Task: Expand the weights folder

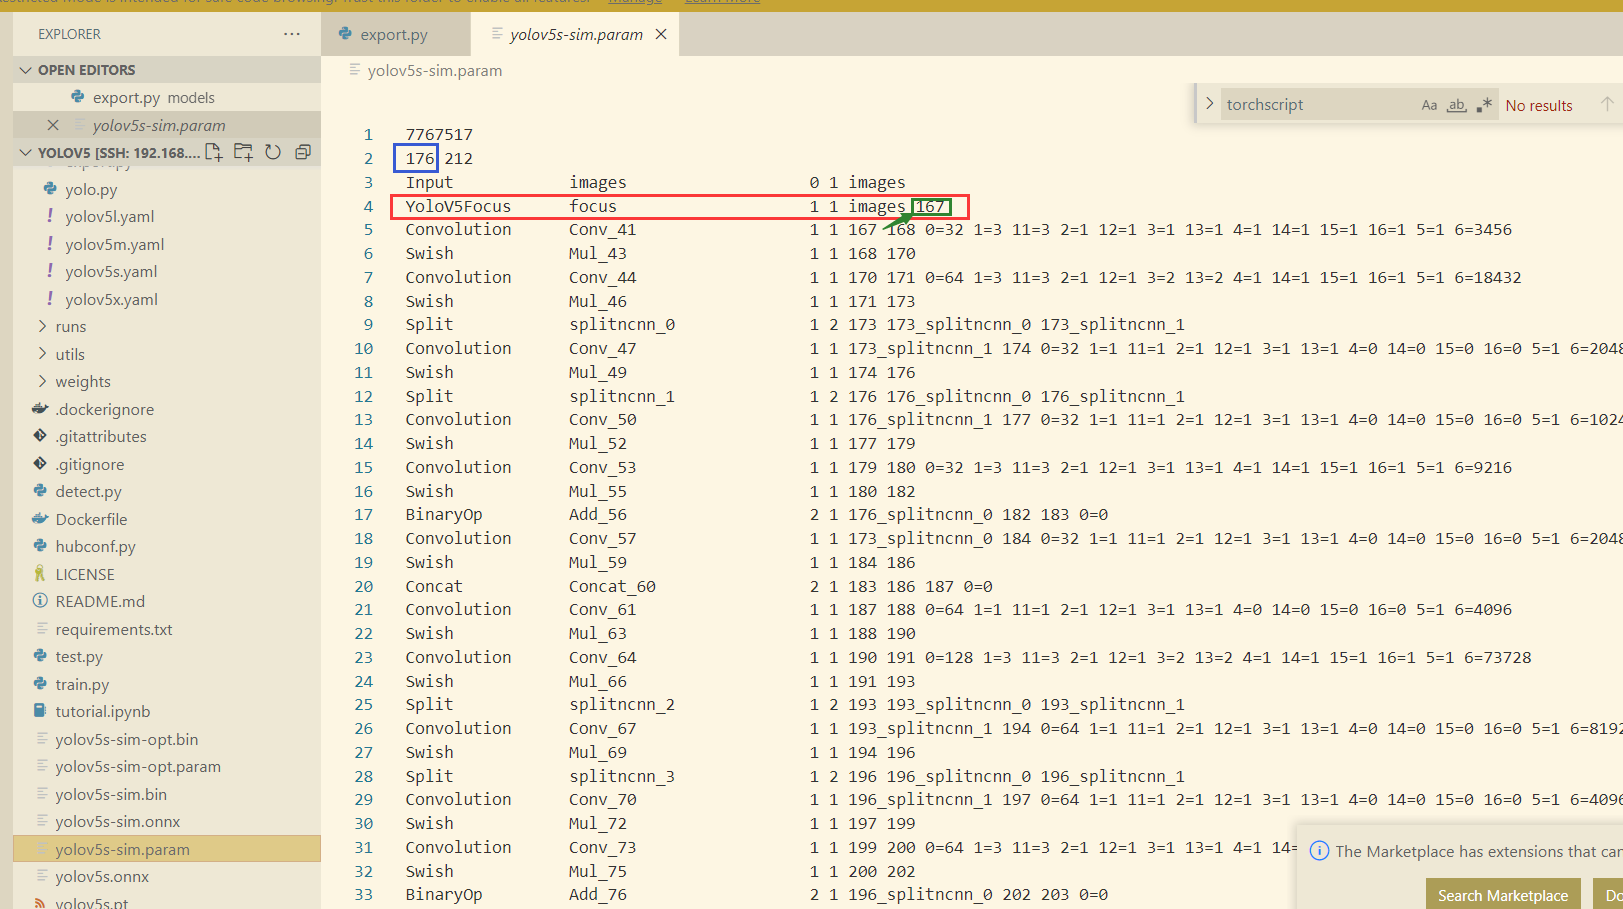Action: pyautogui.click(x=42, y=381)
